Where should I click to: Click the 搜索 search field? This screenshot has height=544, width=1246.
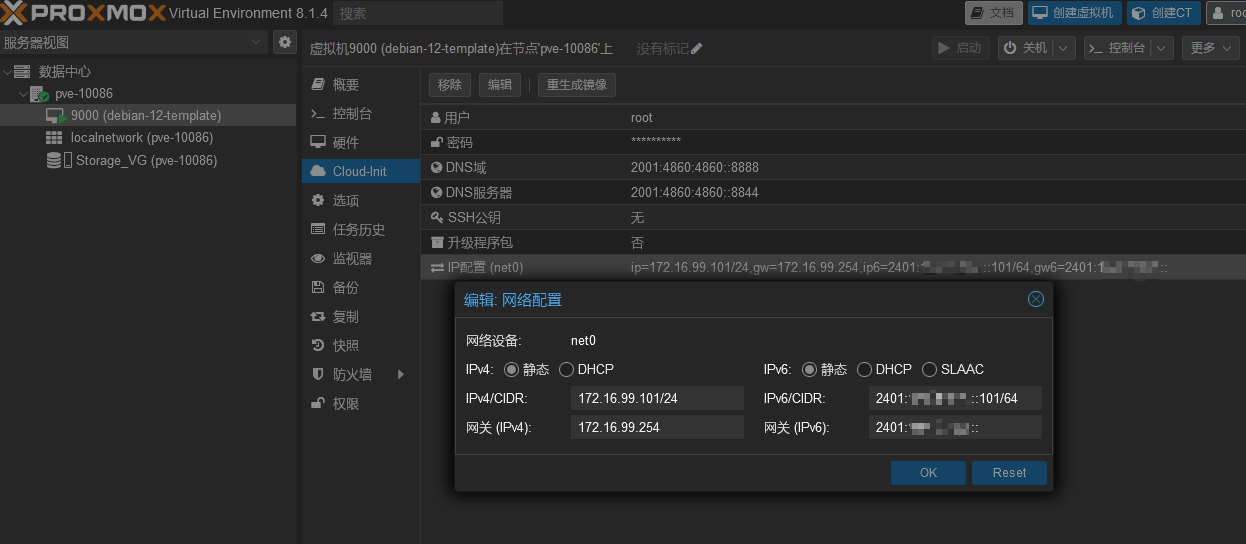(x=417, y=13)
